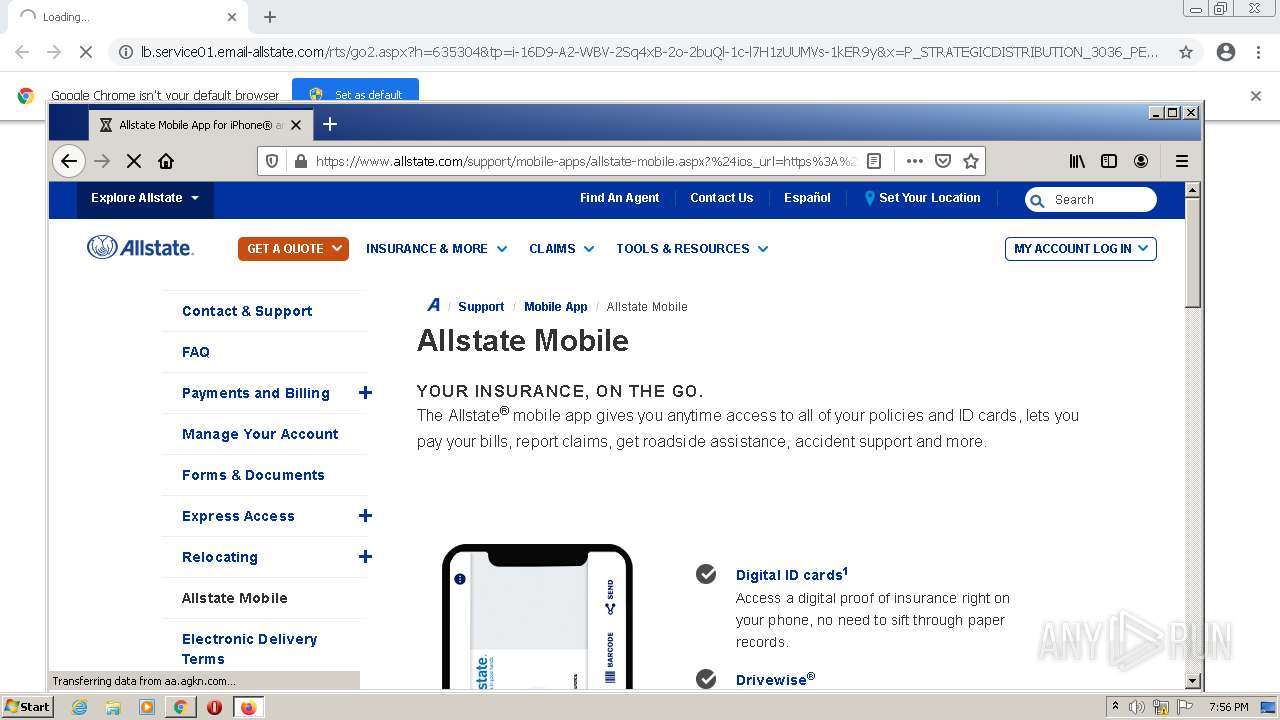Image resolution: width=1280 pixels, height=720 pixels.
Task: Click Firefox forward arrow button
Action: tap(101, 161)
